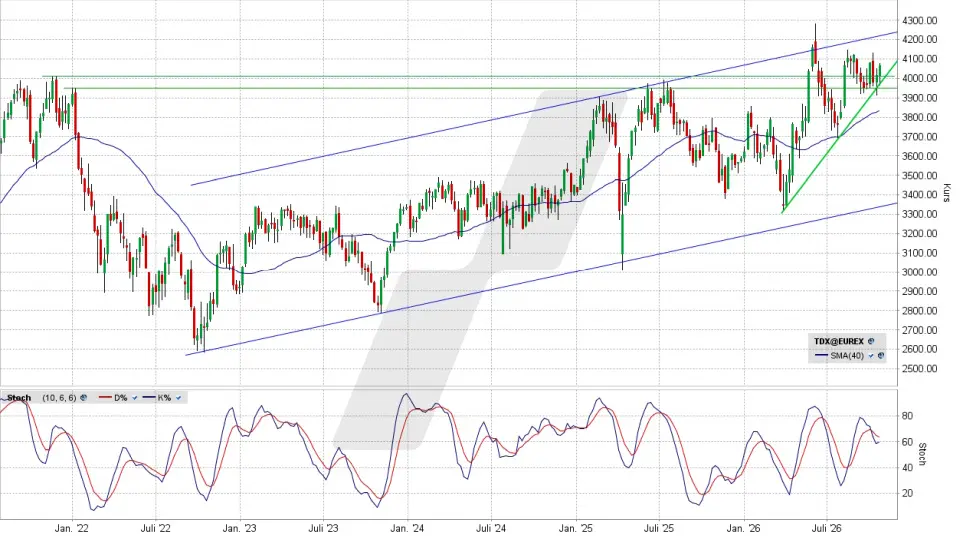Click the vertical Kurs axis title
Screen dimensions: 960x540
947,193
